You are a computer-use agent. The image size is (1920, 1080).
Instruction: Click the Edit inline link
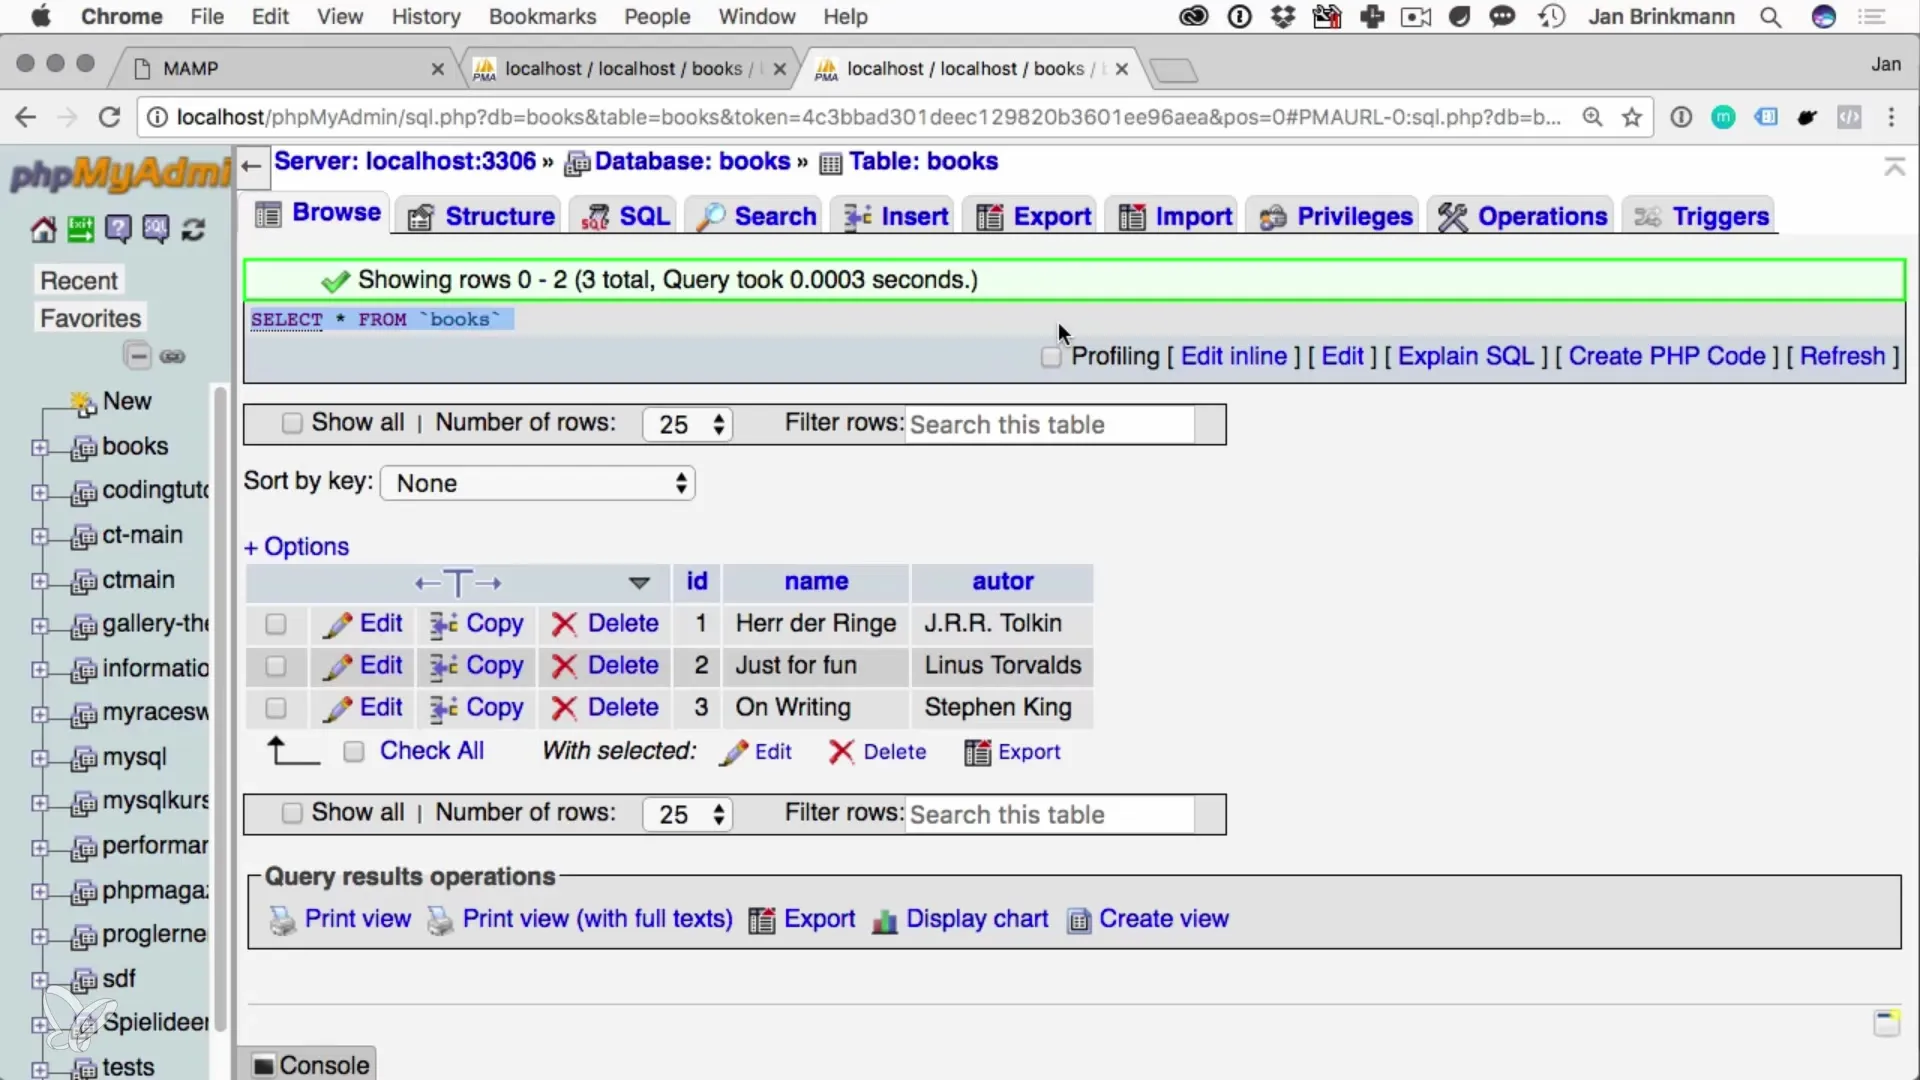[x=1233, y=357]
